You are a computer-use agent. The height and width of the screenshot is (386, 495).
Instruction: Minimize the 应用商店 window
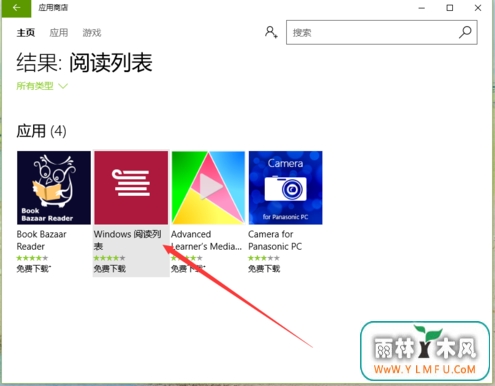pyautogui.click(x=422, y=8)
